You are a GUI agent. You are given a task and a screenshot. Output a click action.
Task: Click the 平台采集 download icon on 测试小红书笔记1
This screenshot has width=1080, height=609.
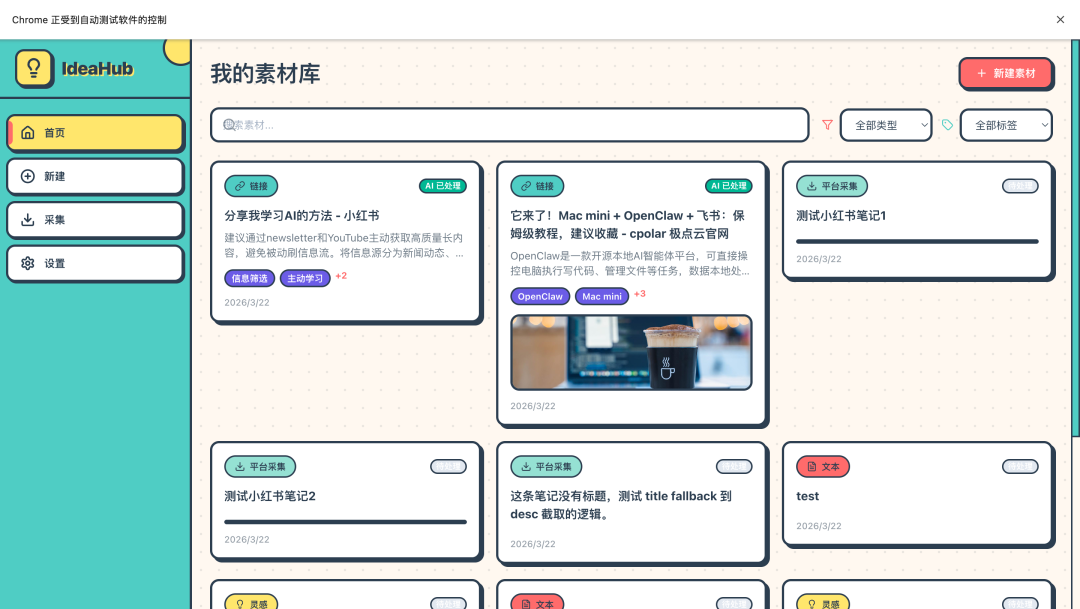tap(809, 186)
